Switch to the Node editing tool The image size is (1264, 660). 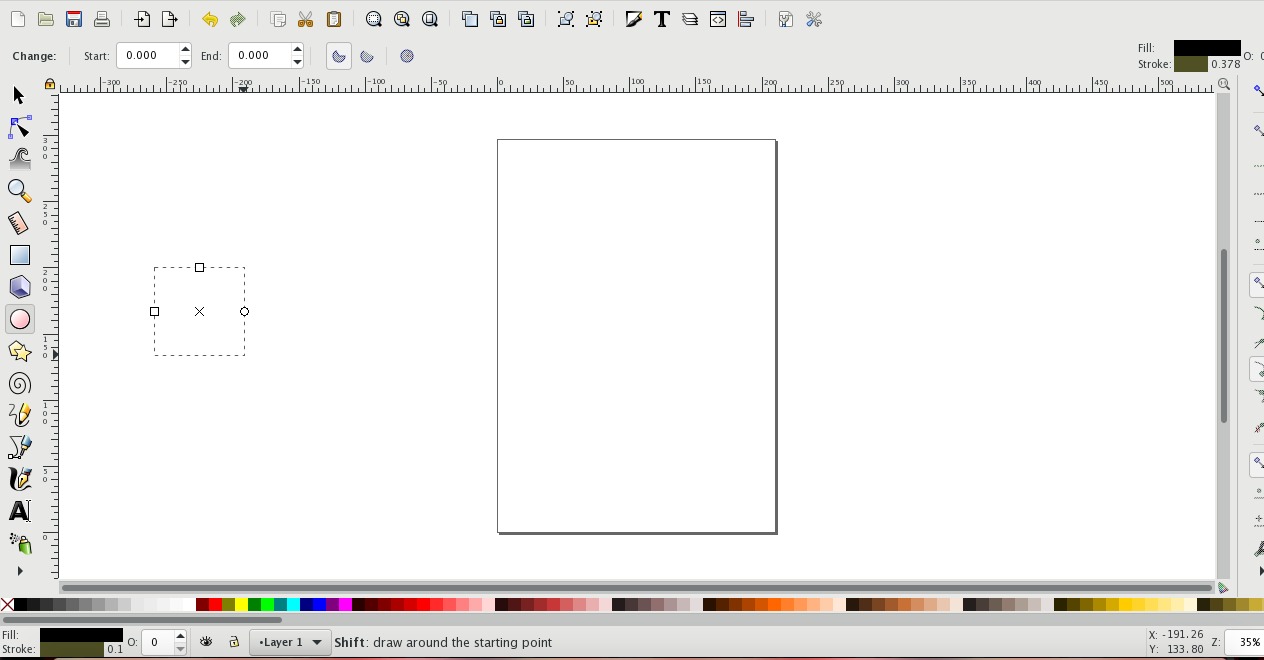19,127
